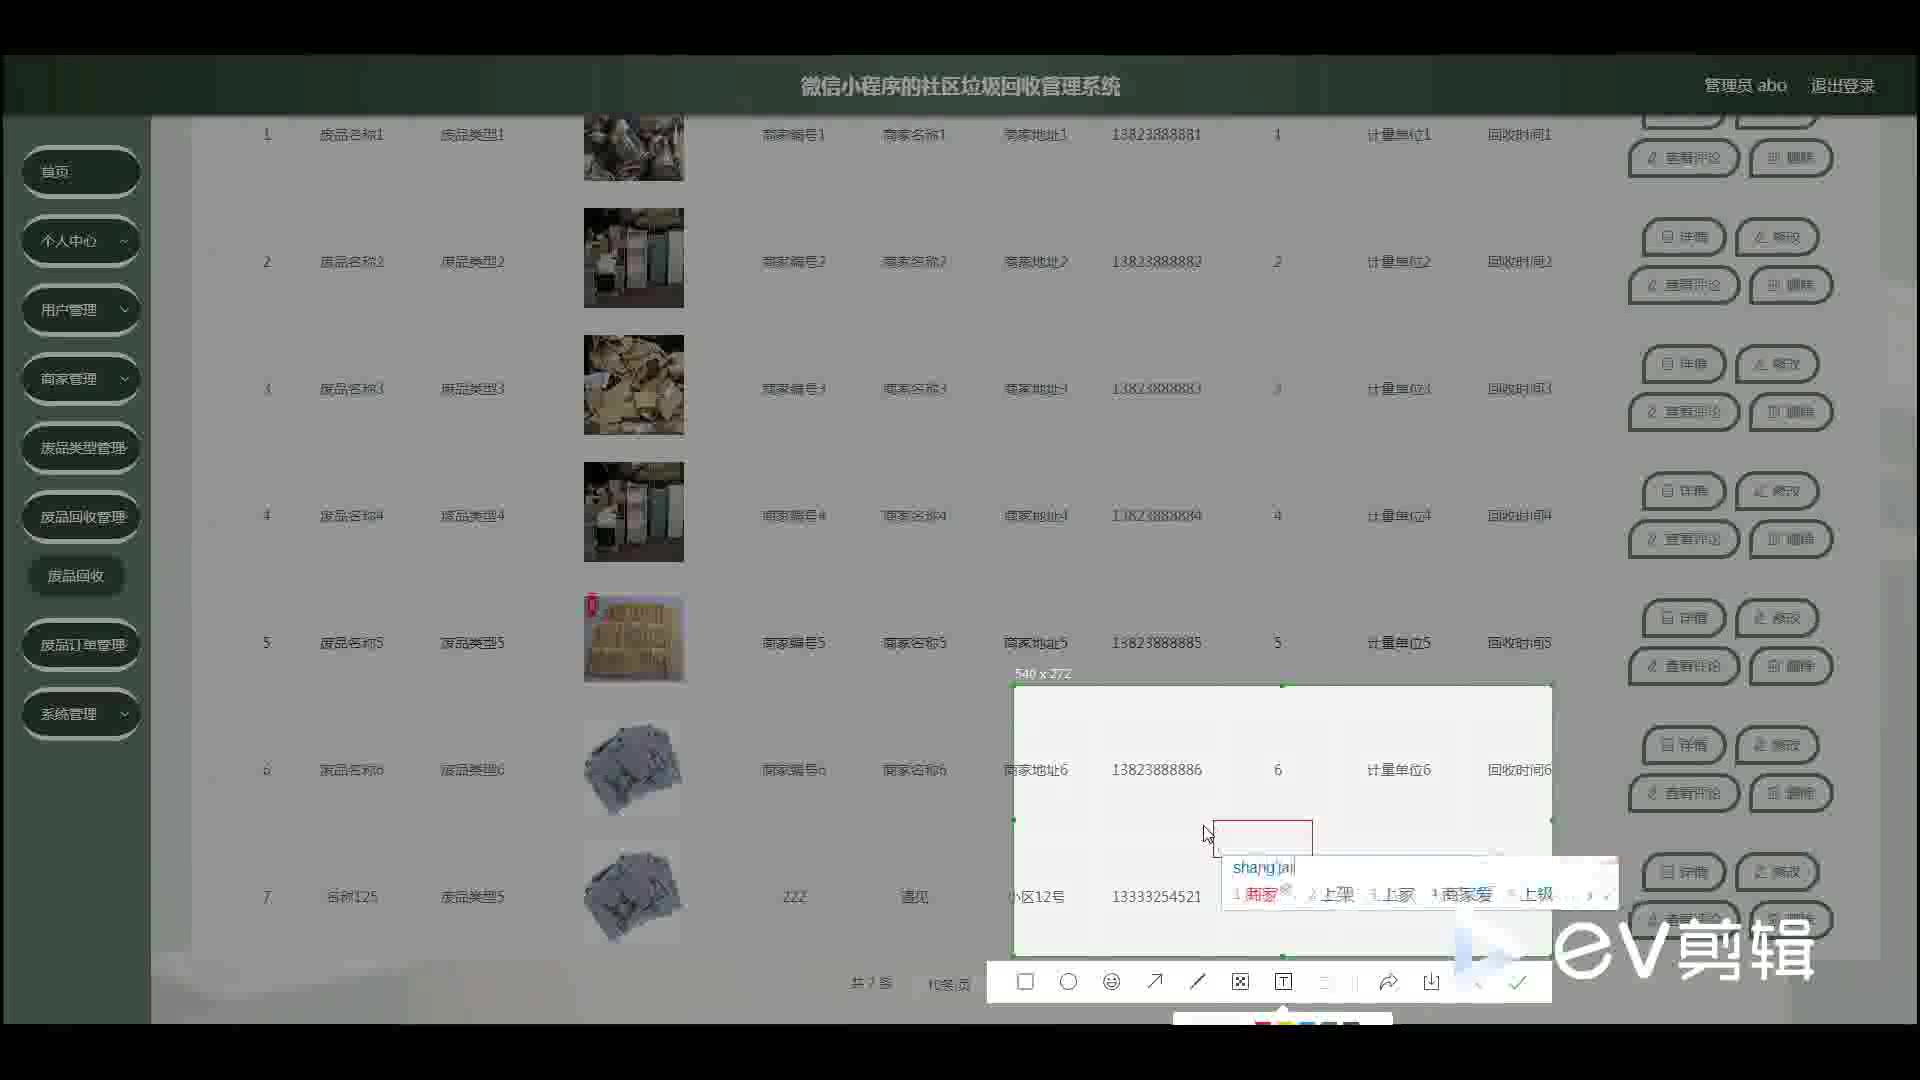Click the share screenshot icon
Screen dimensions: 1920x1080
1388,982
